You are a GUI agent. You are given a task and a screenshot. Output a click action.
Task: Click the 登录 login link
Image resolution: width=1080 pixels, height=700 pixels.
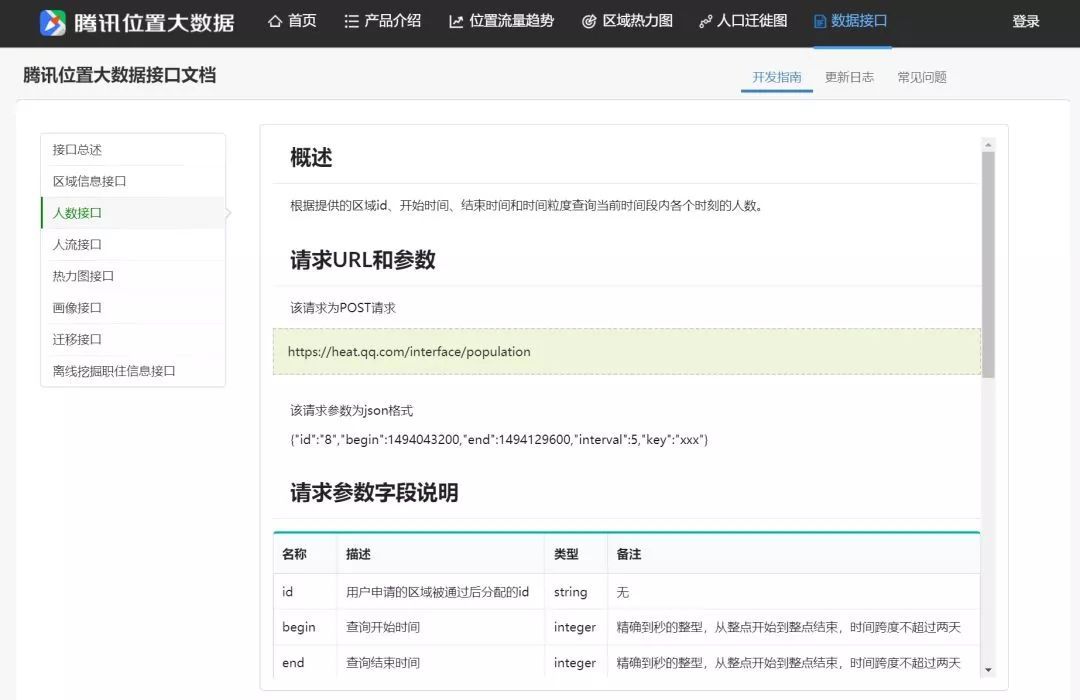point(1025,21)
